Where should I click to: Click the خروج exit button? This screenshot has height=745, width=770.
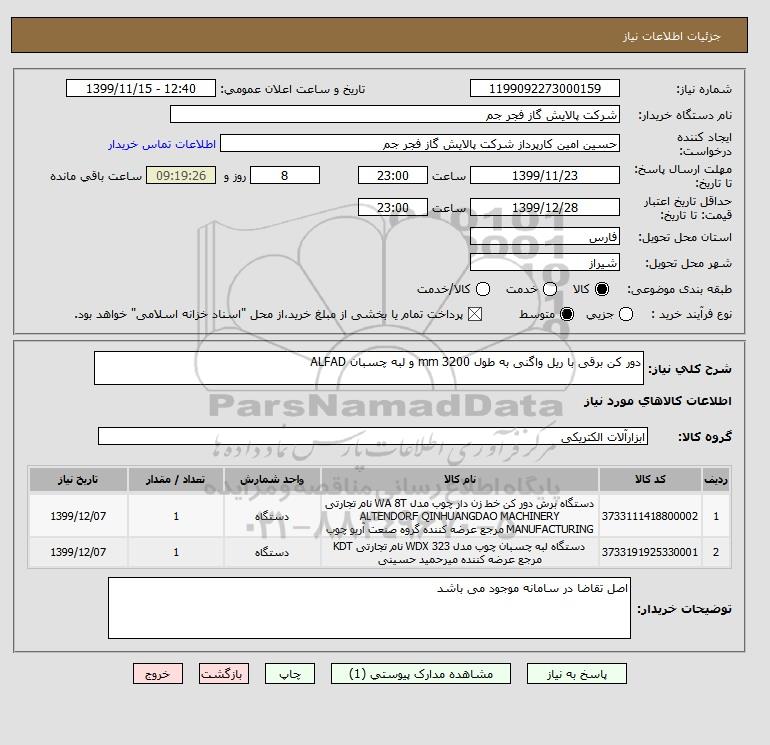(158, 674)
